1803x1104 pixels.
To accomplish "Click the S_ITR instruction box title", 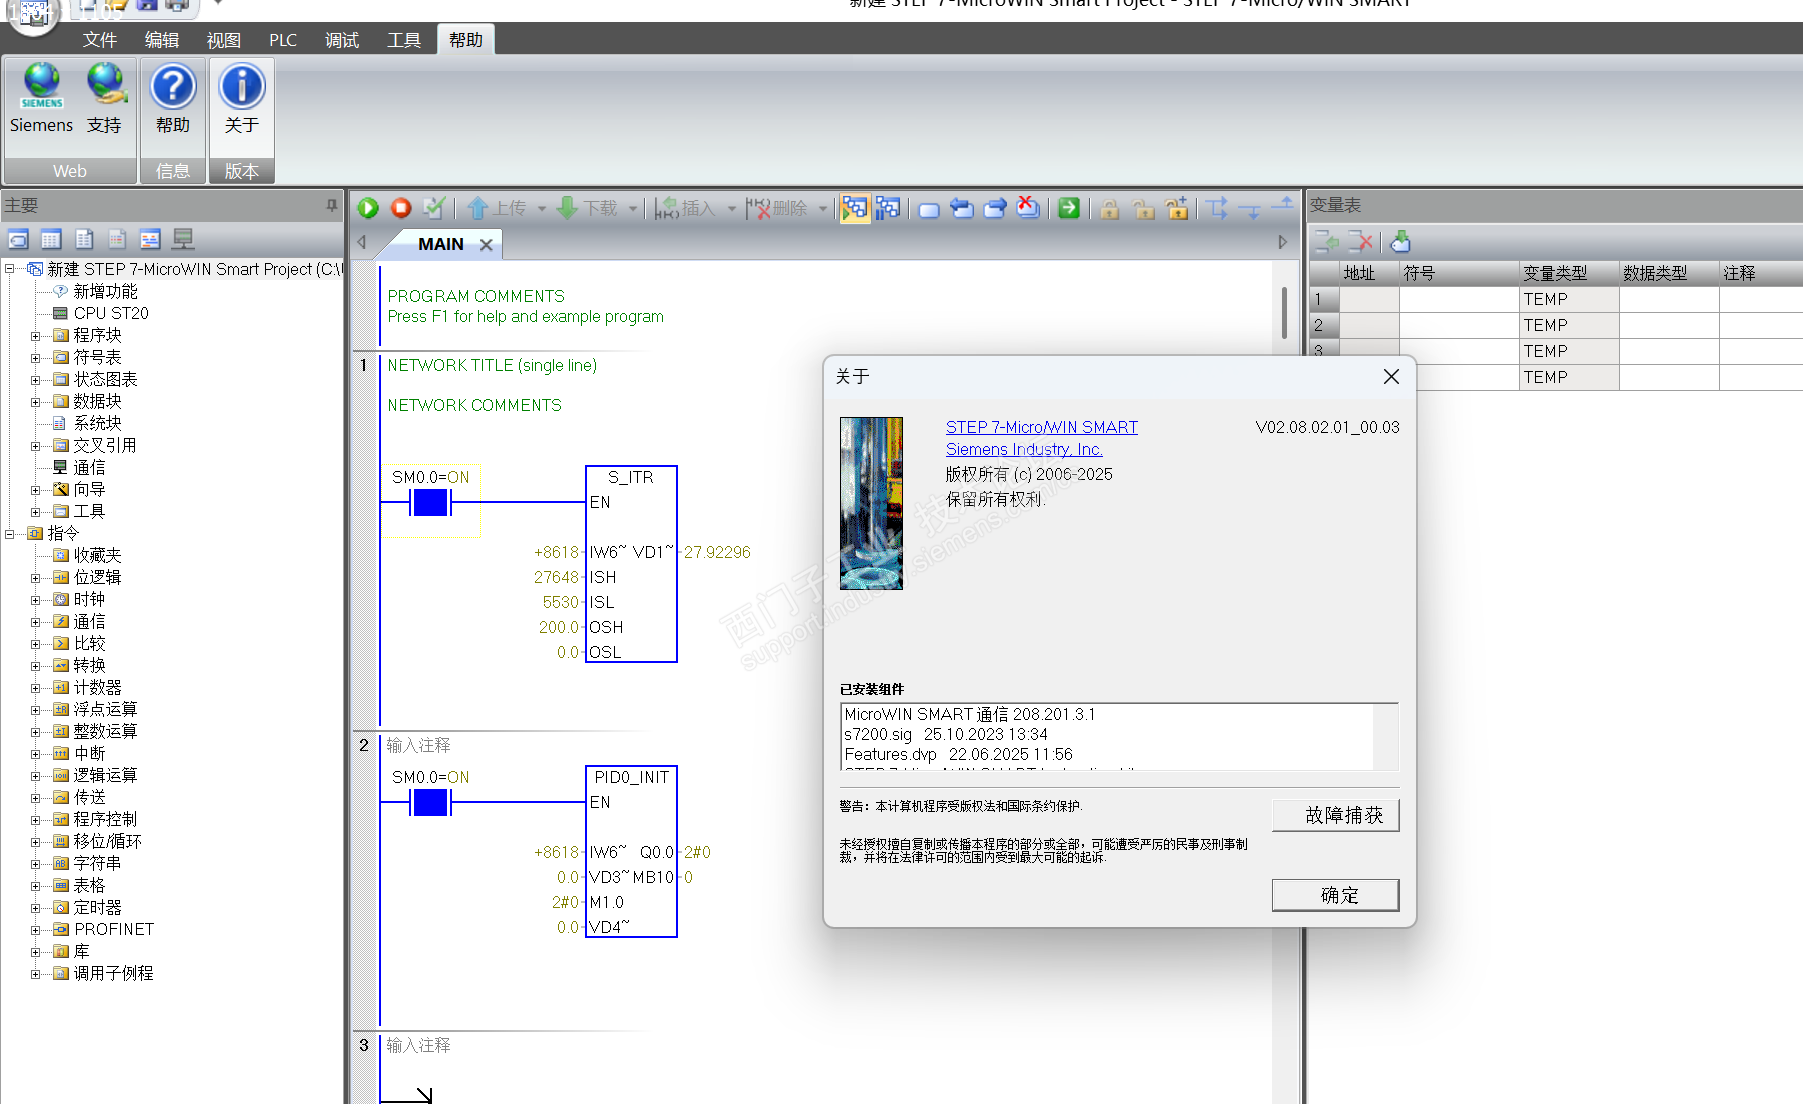I will click(631, 478).
